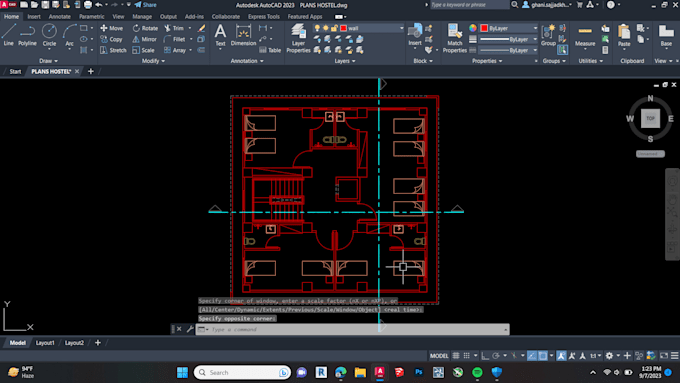Expand the Annotation panel
680x383 pixels.
(x=247, y=61)
